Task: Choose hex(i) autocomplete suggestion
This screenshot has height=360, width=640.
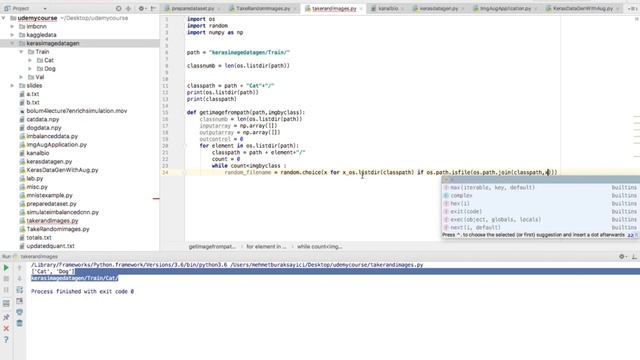Action: [x=540, y=204]
